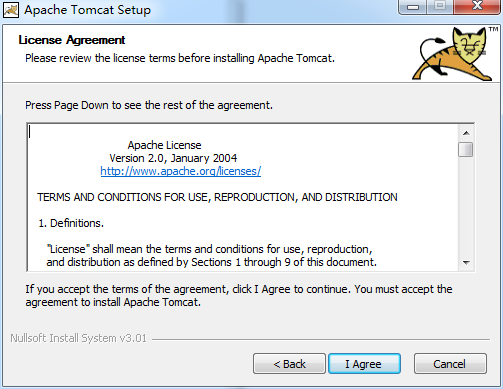Click the disabled maximize window button
The image size is (503, 389).
pos(440,6)
